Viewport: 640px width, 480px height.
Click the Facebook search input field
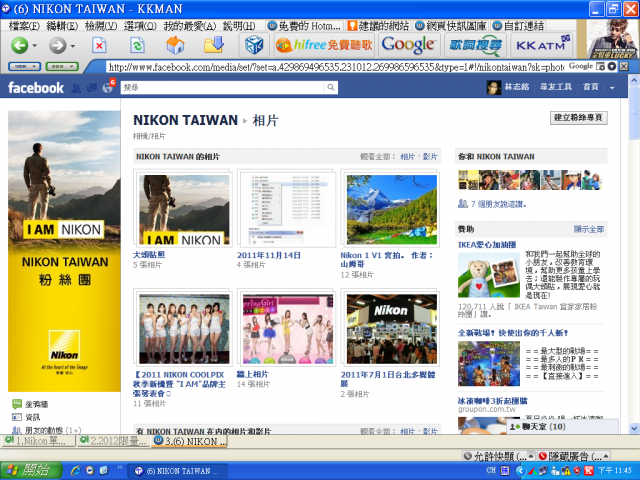[x=223, y=87]
